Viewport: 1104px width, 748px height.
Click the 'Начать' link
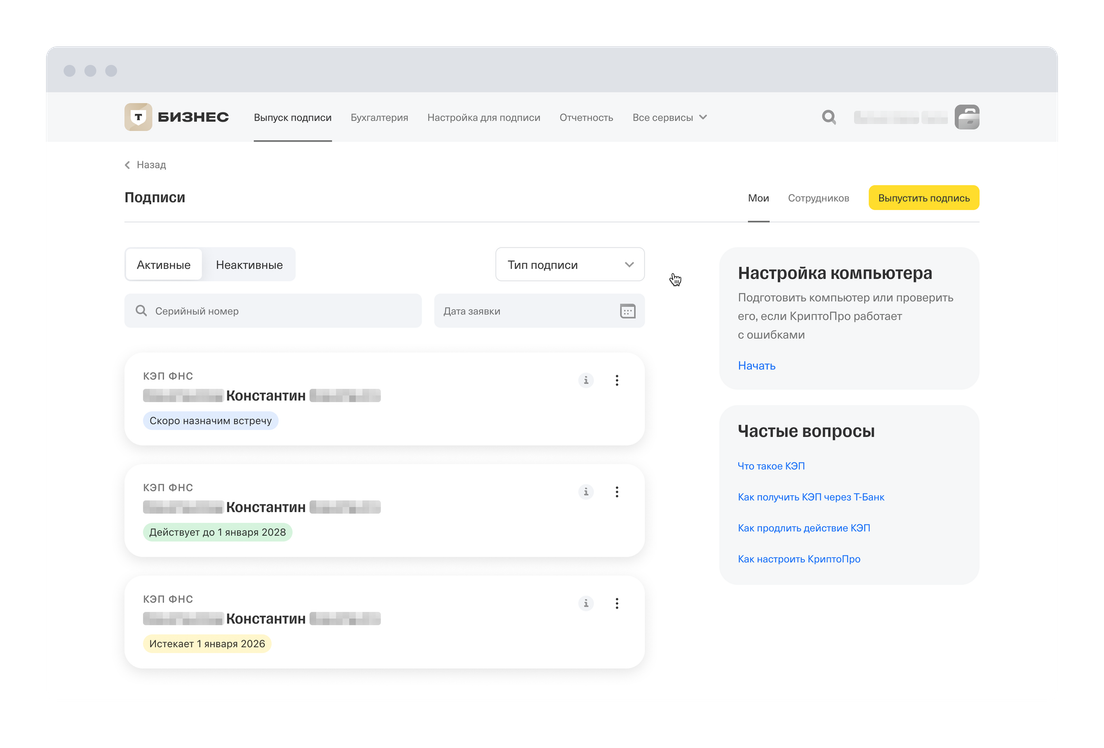[756, 366]
